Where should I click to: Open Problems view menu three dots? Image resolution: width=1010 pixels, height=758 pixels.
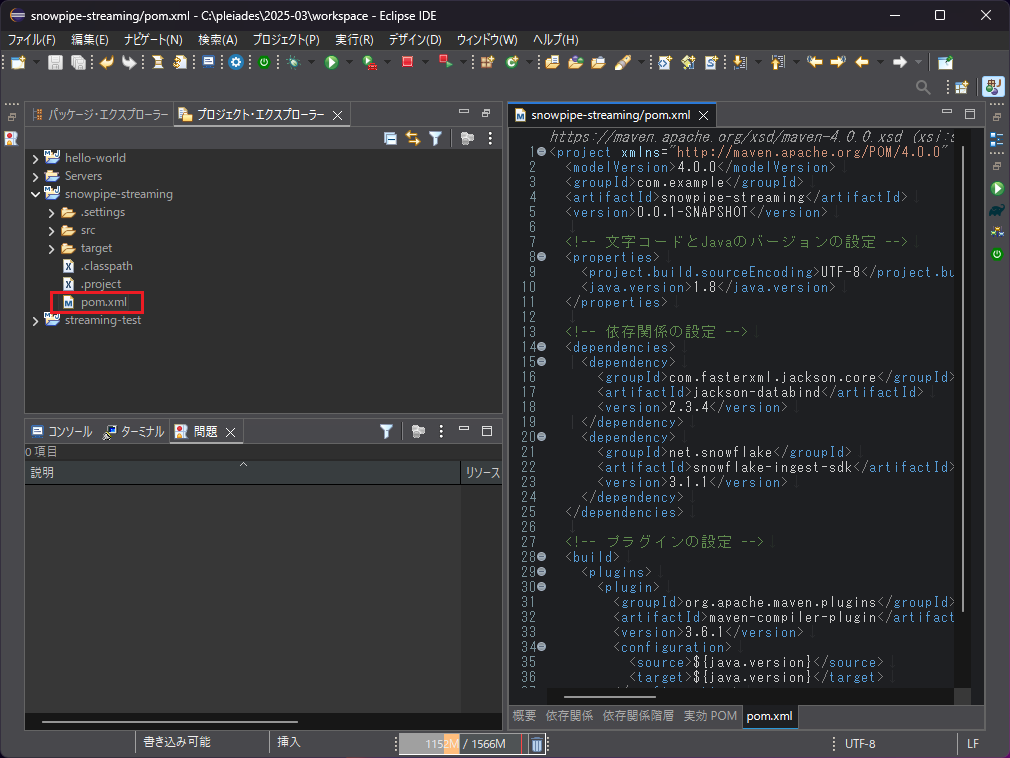pos(441,431)
